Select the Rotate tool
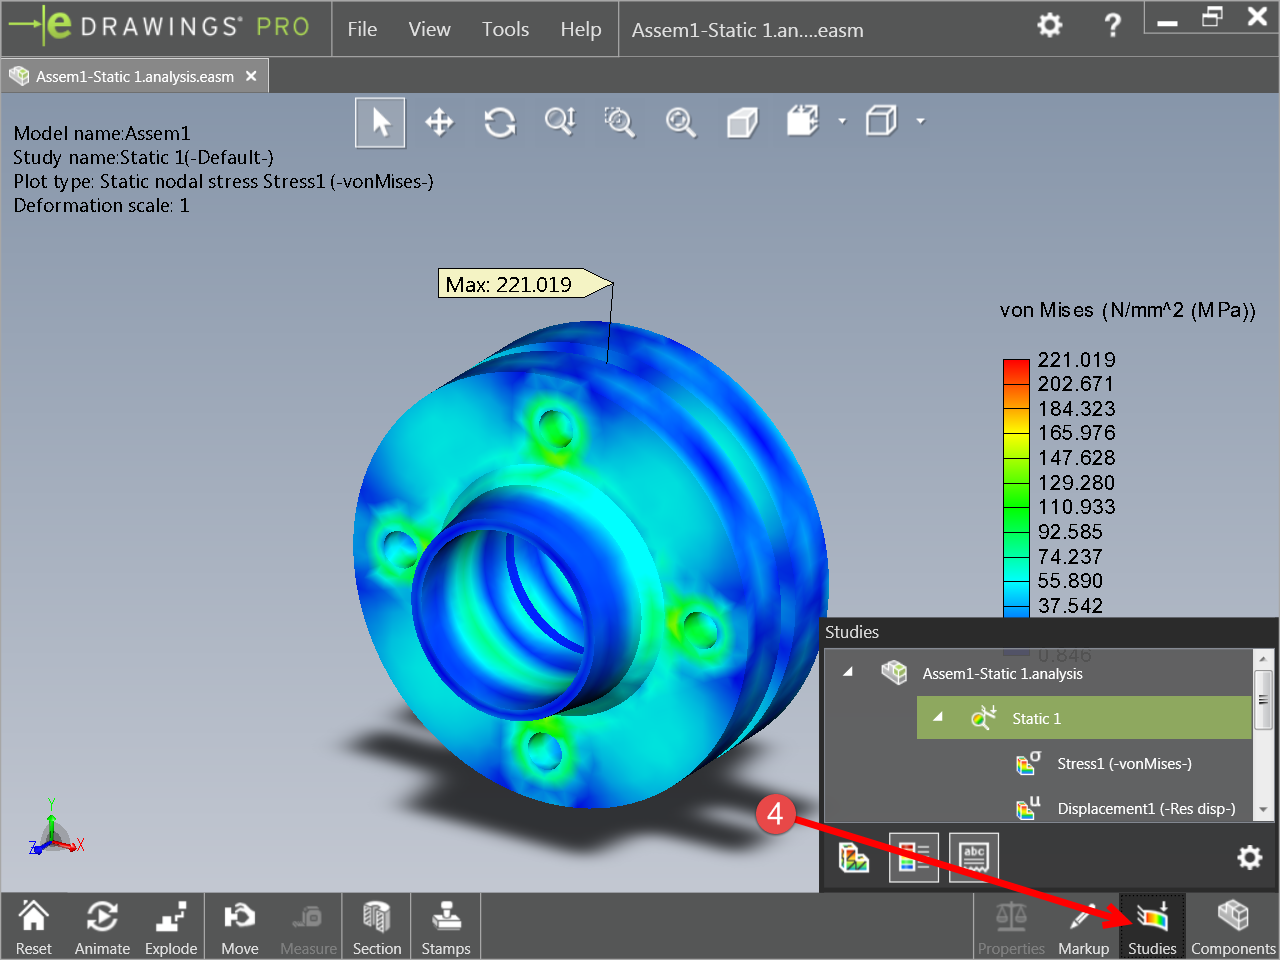 [500, 121]
